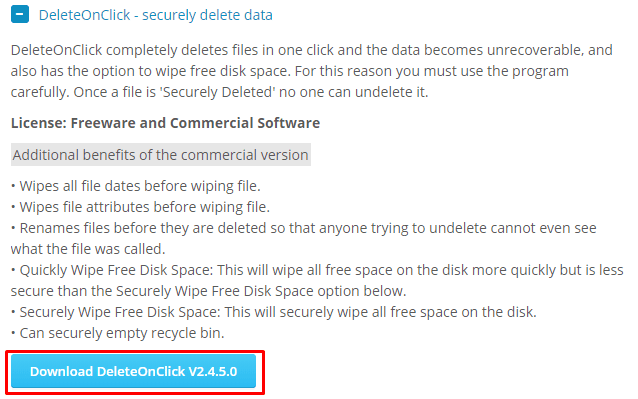Click the first description line starting 'DeleteOnClick completely deletes'
The image size is (638, 399).
(312, 50)
